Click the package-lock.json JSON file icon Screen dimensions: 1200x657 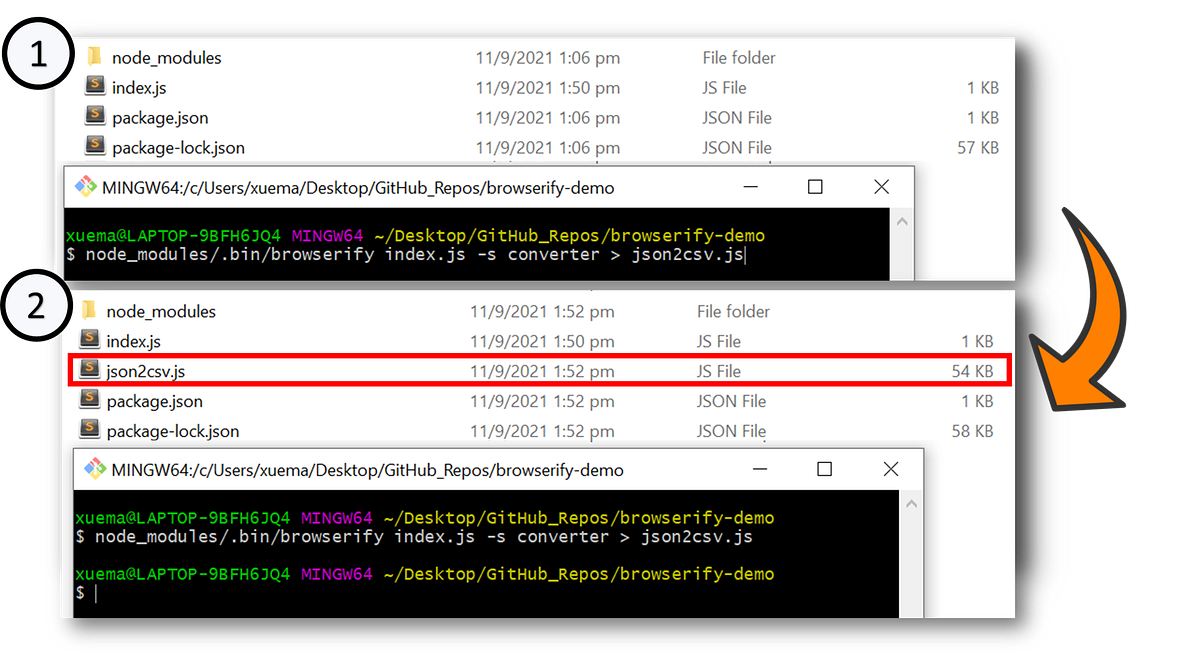tap(93, 147)
